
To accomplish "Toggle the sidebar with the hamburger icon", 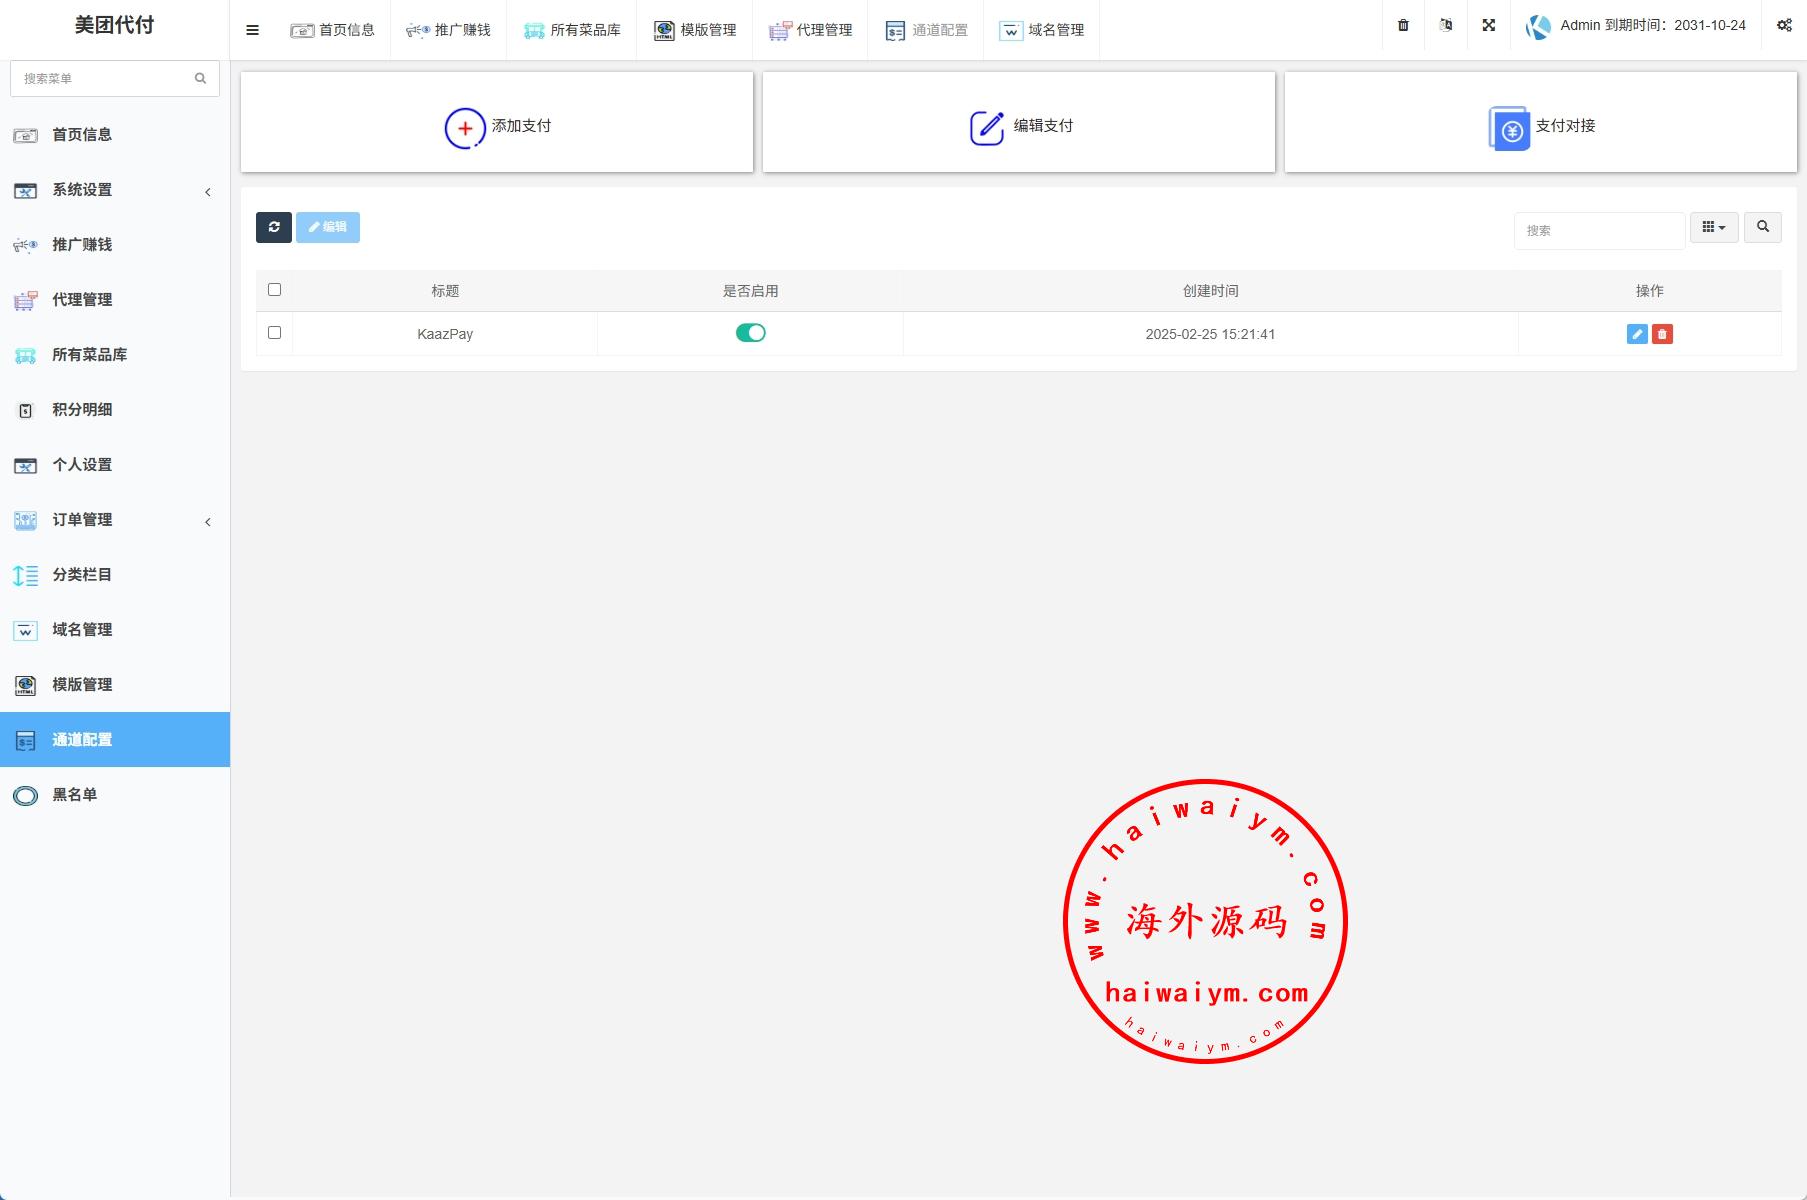I will tap(252, 30).
